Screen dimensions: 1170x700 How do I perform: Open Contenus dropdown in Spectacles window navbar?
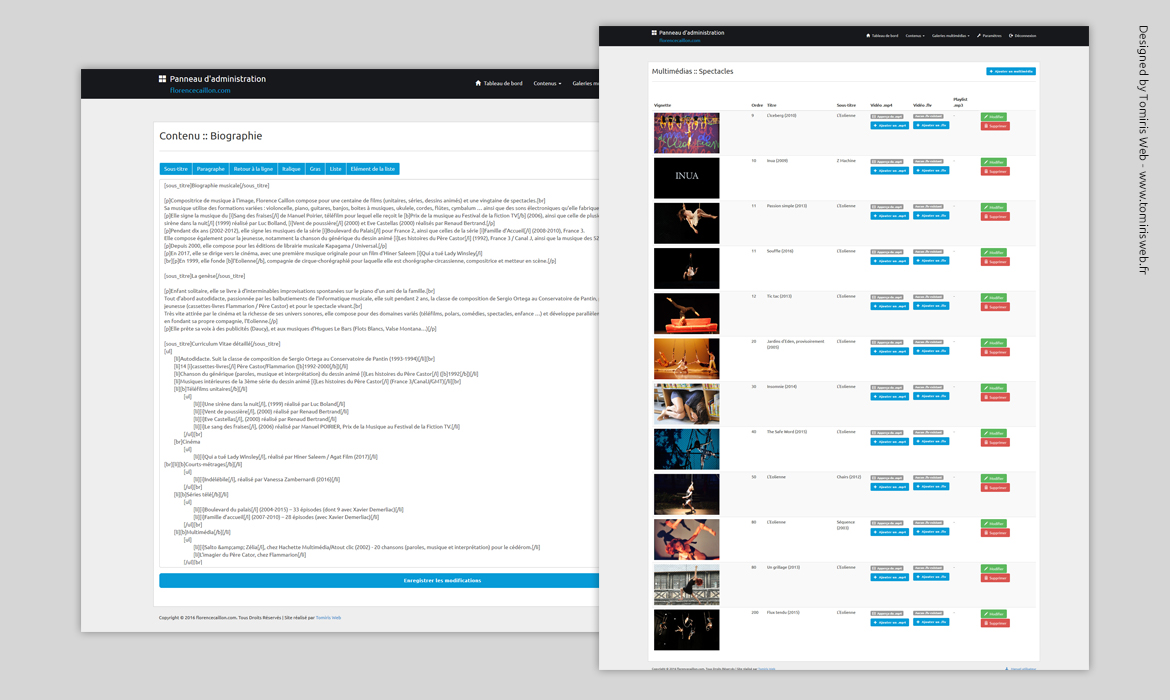(x=914, y=36)
